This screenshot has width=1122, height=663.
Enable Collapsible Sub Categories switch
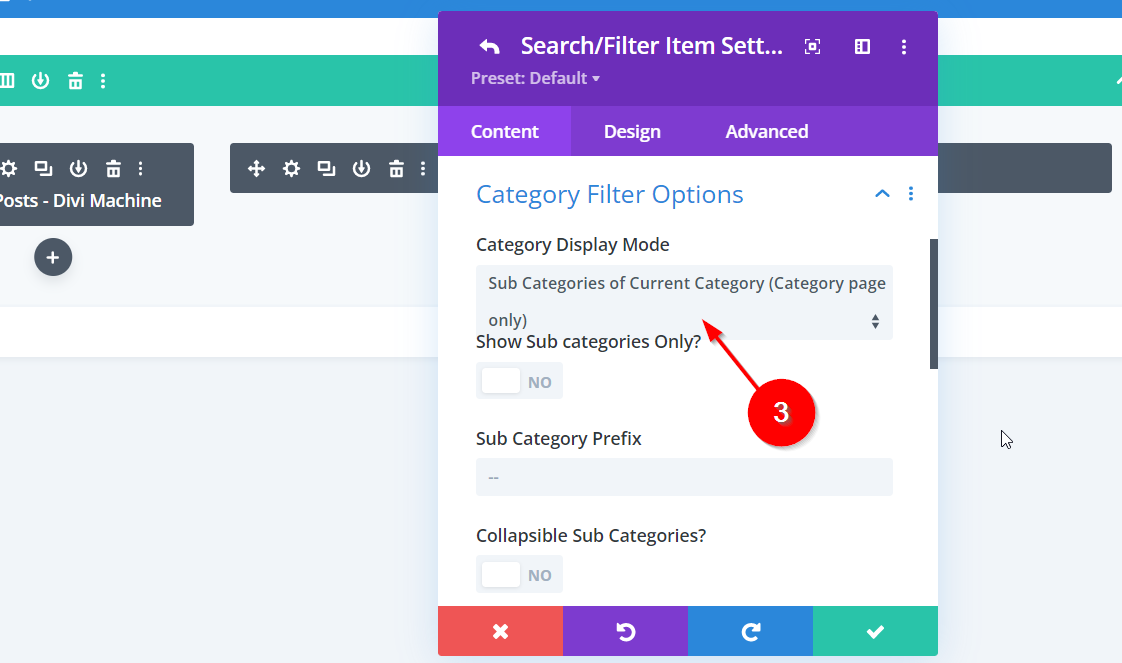pyautogui.click(x=519, y=574)
